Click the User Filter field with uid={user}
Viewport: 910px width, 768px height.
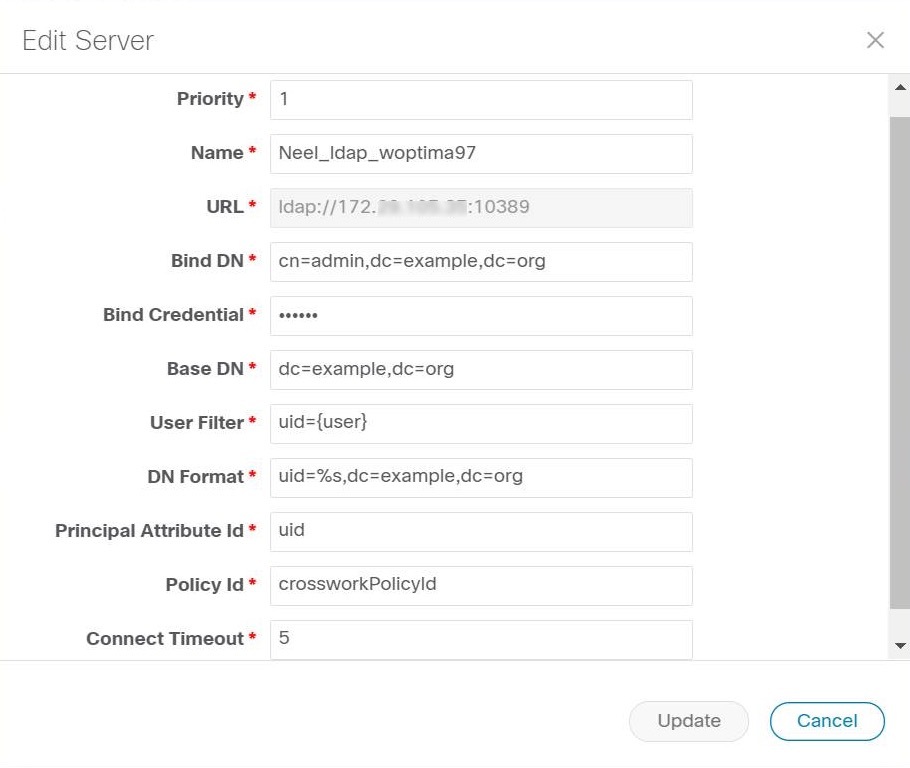click(480, 423)
